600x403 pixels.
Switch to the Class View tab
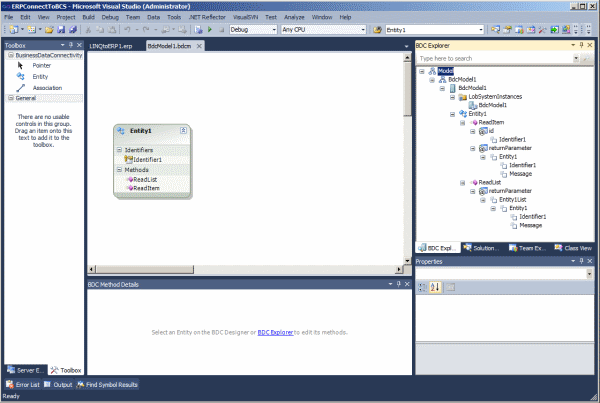coord(573,248)
